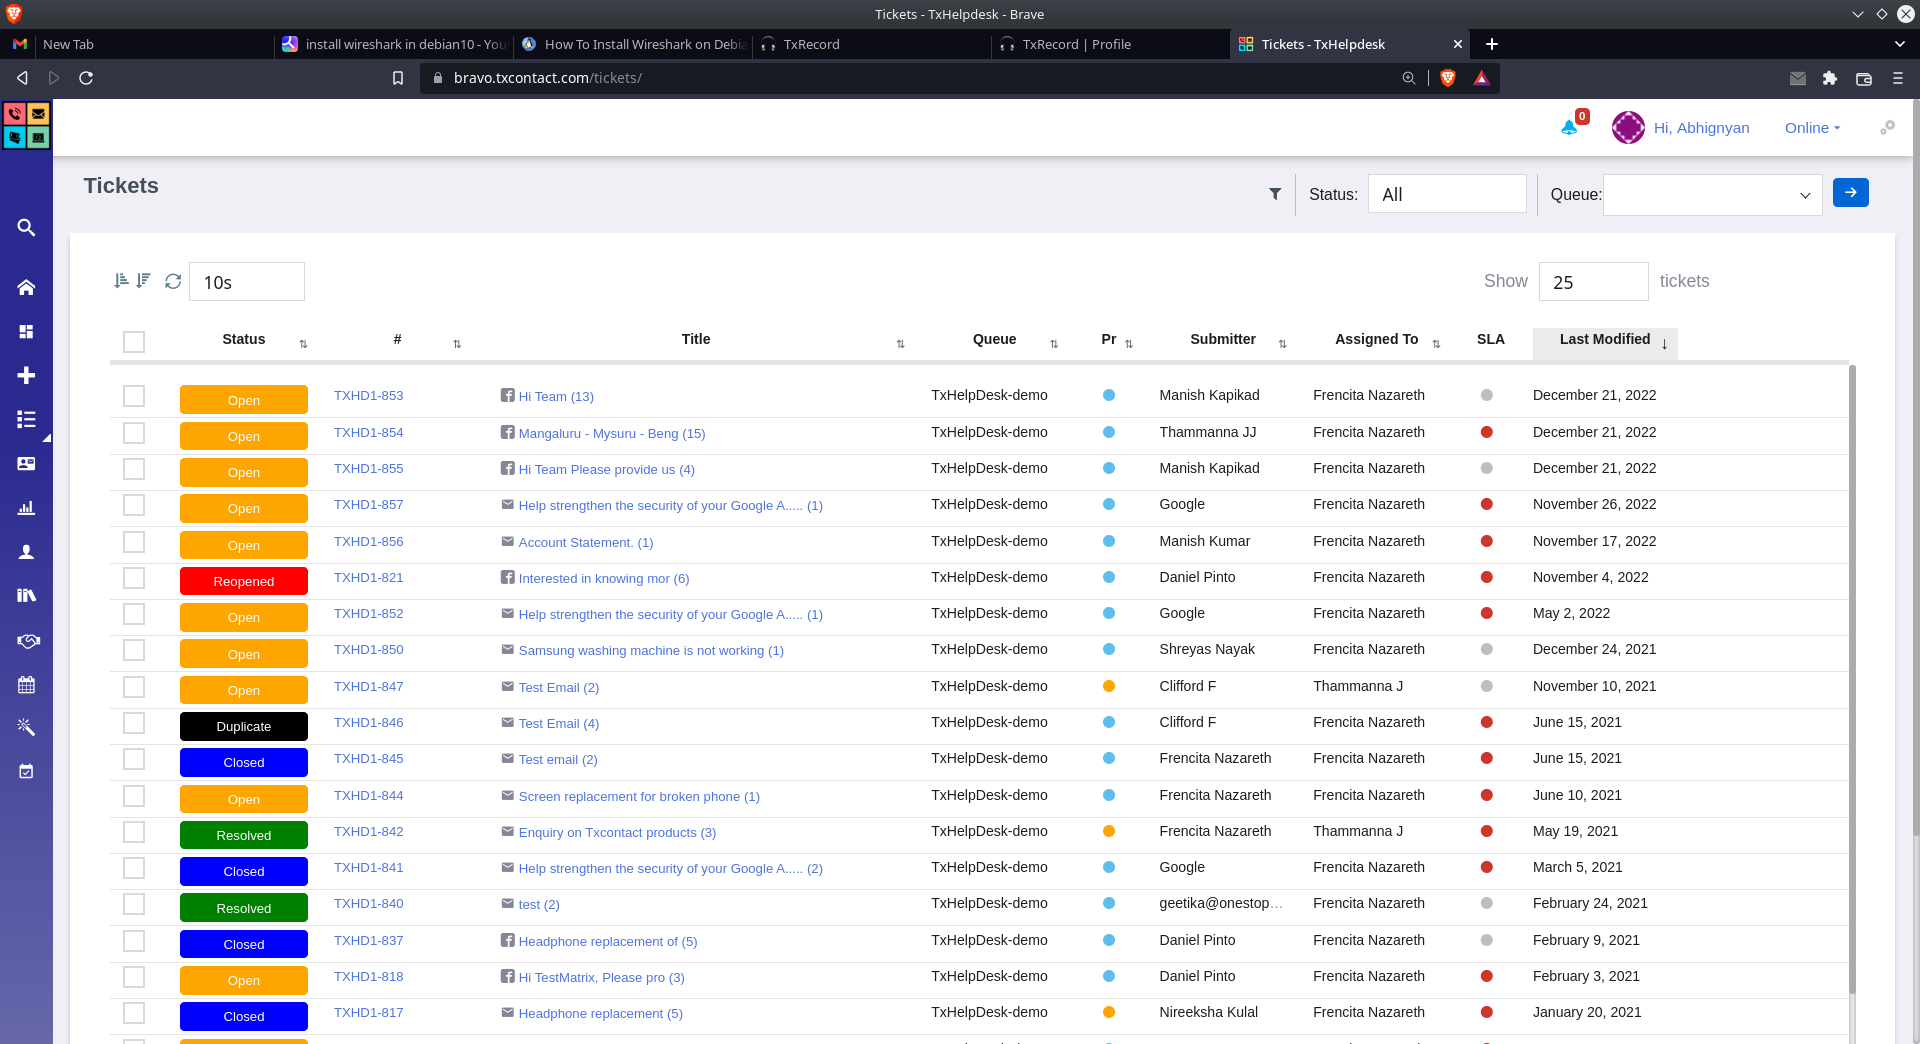1920x1044 pixels.
Task: Open the search icon in the sidebar
Action: pos(26,228)
